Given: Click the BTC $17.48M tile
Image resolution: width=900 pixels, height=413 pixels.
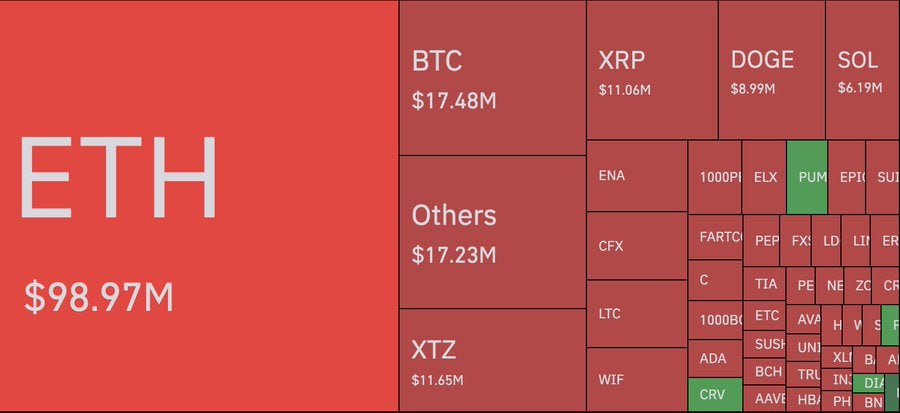Looking at the screenshot, I should click(x=492, y=78).
